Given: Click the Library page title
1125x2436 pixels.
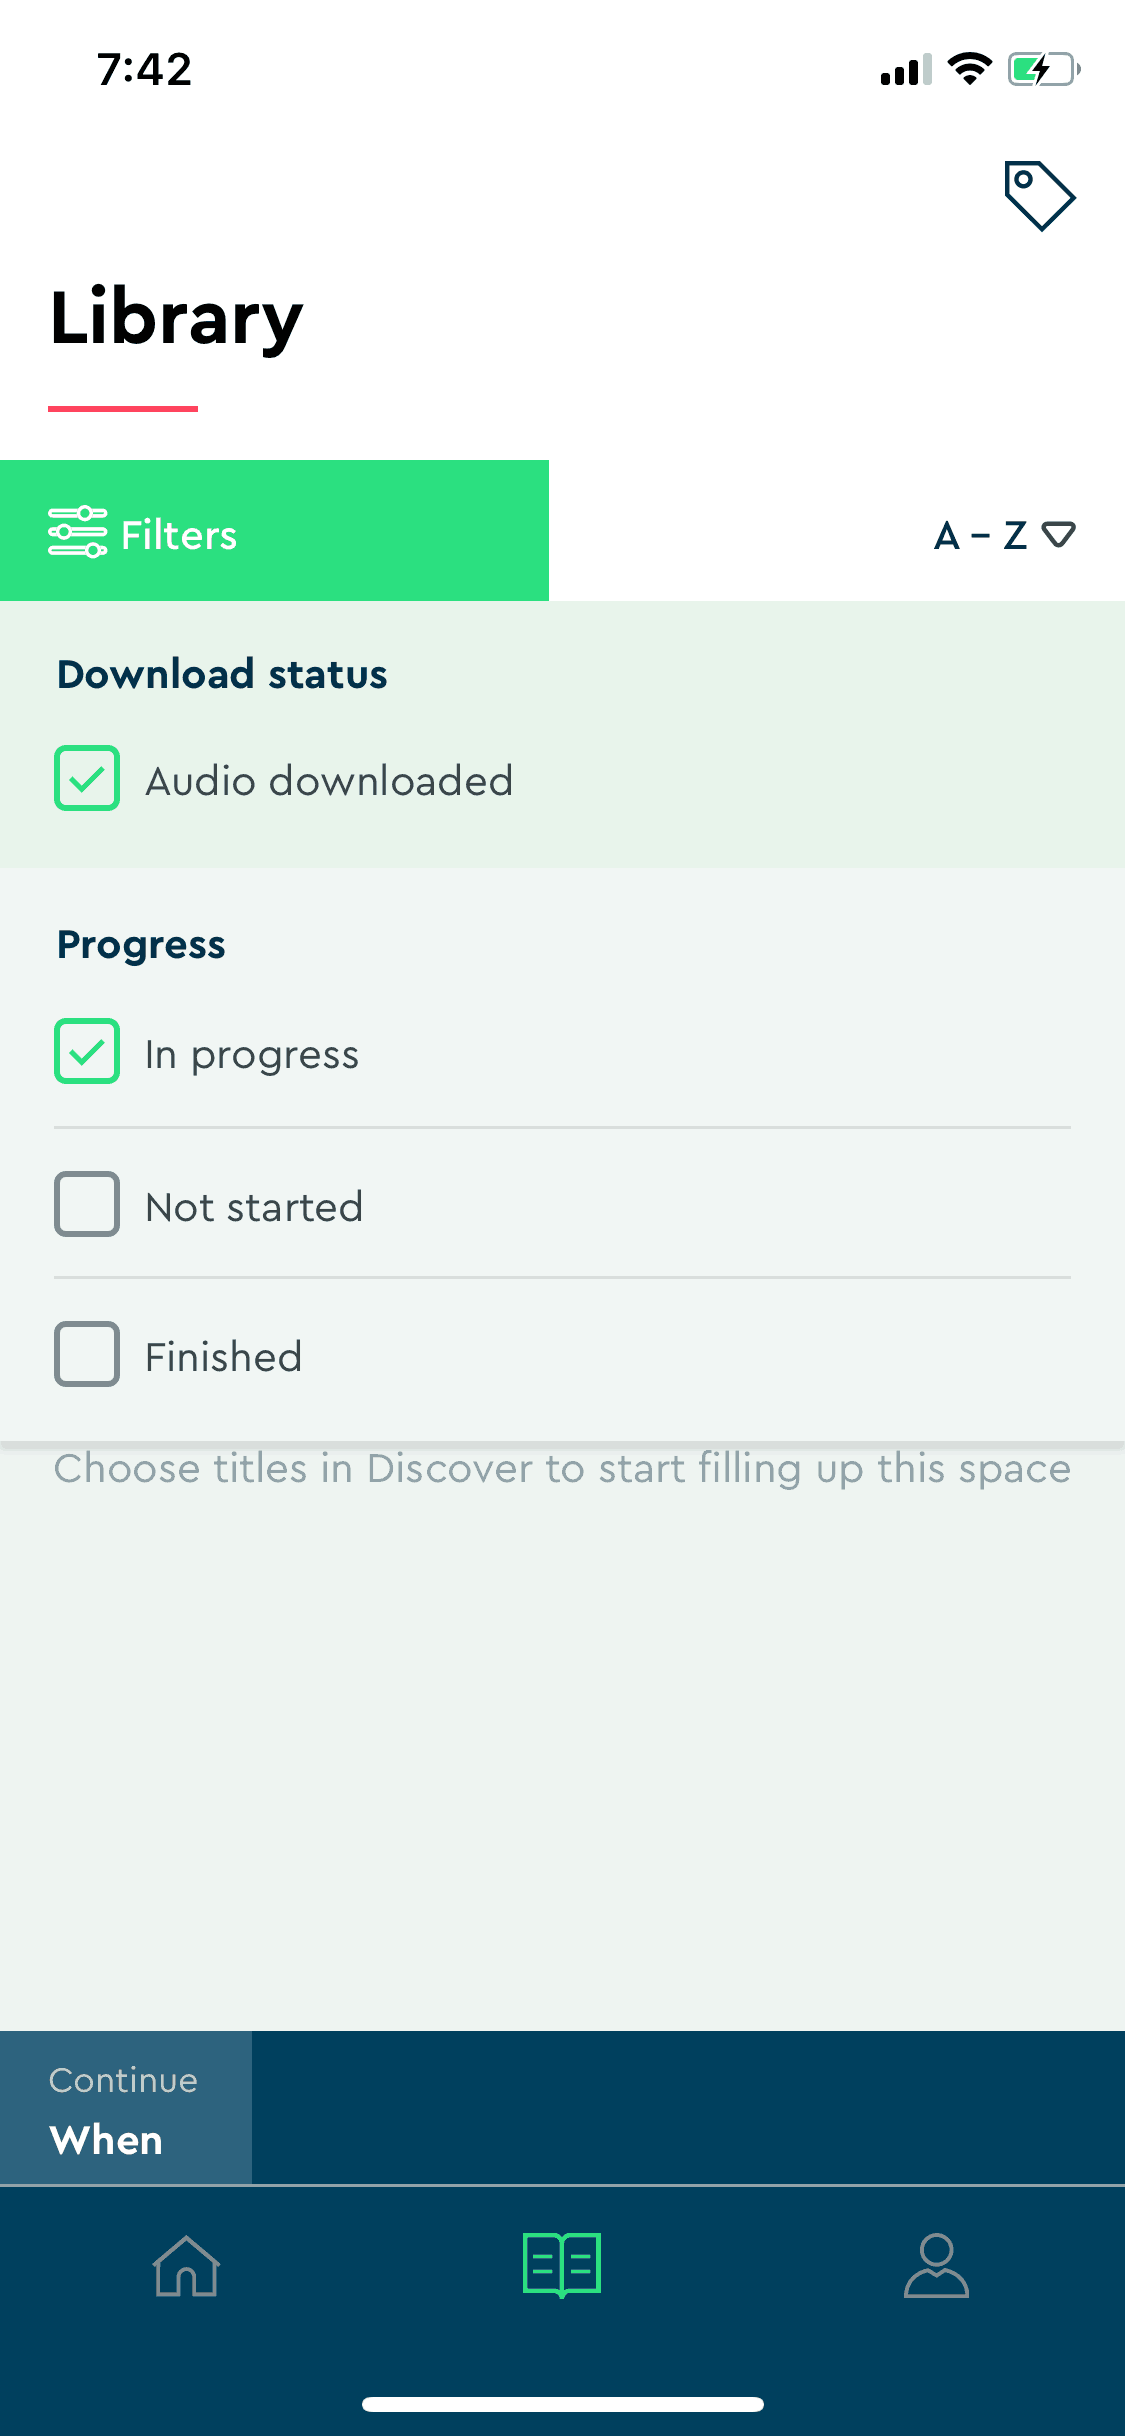Looking at the screenshot, I should (x=175, y=315).
